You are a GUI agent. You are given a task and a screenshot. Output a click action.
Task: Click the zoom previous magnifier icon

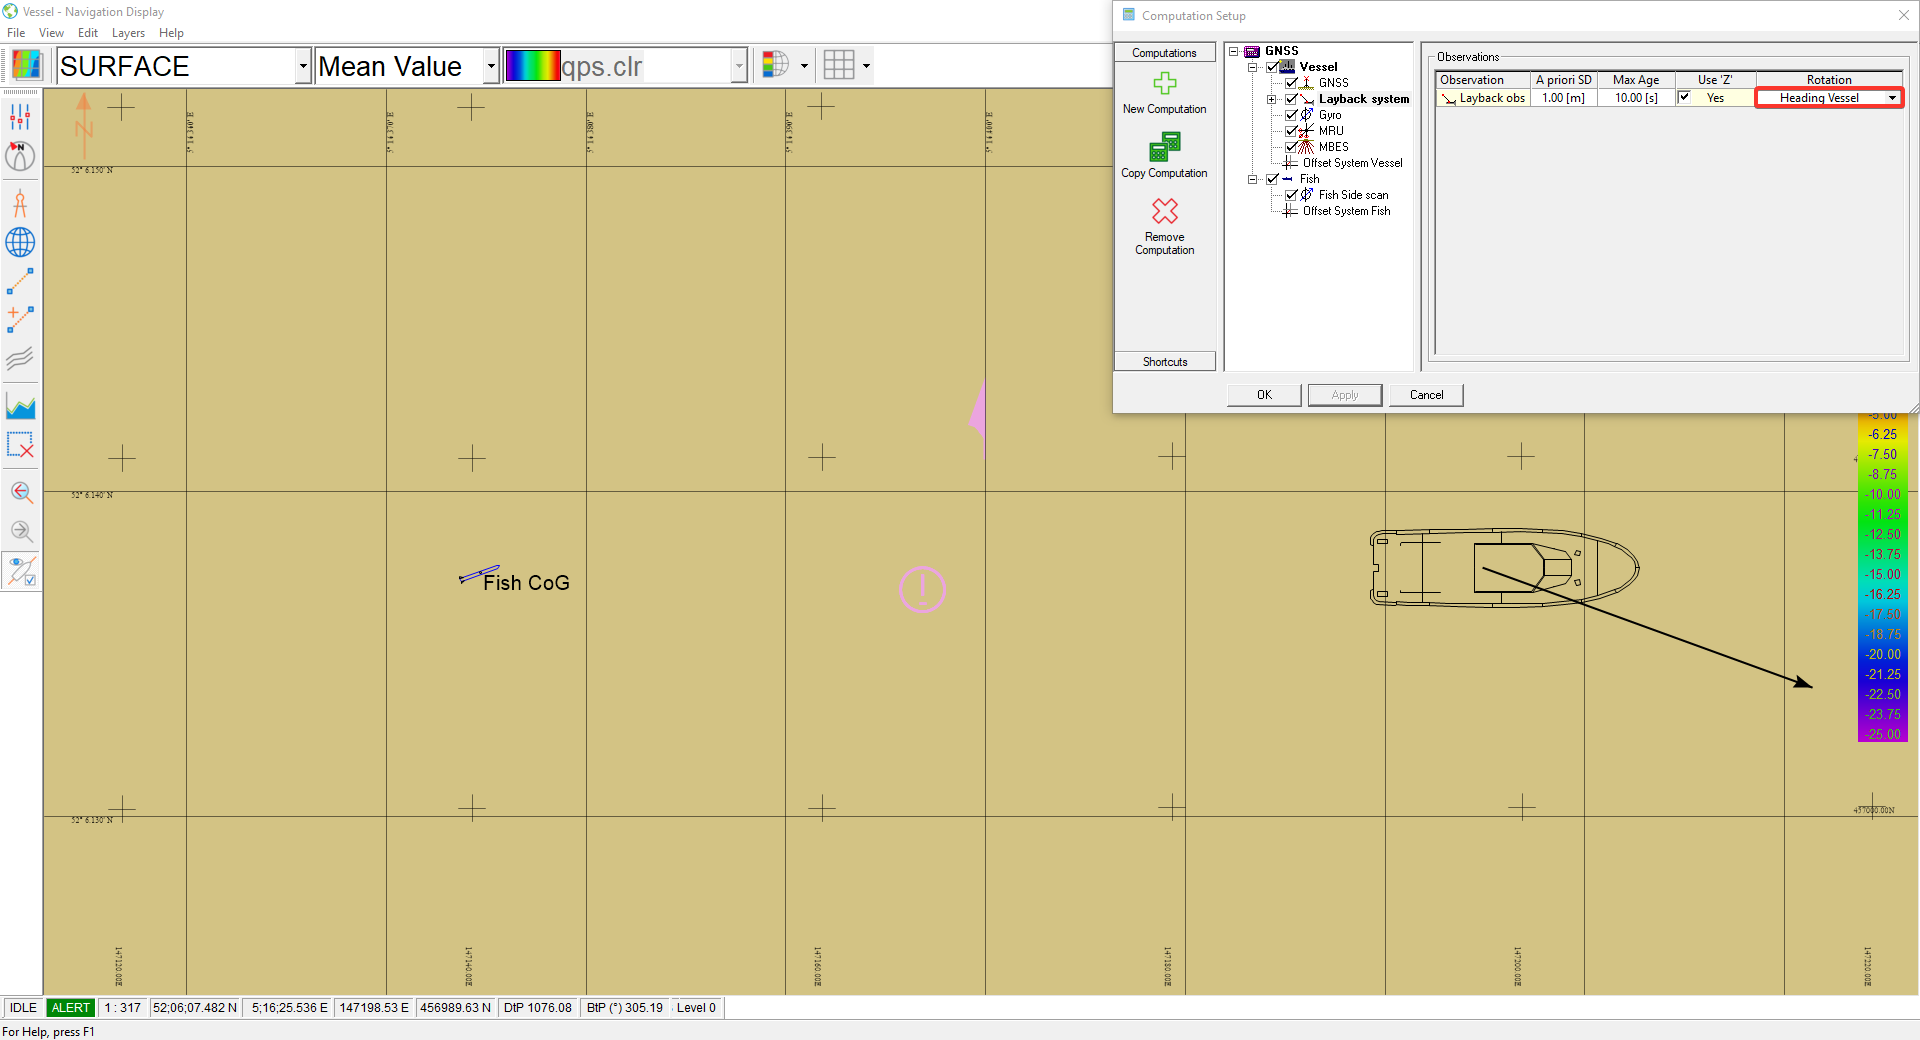20,492
